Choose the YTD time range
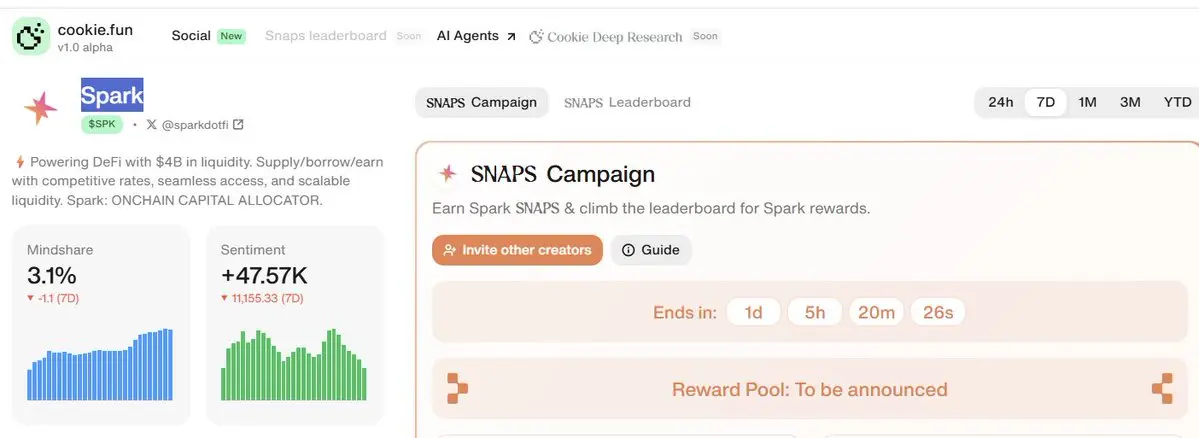The height and width of the screenshot is (438, 1199). click(x=1177, y=102)
